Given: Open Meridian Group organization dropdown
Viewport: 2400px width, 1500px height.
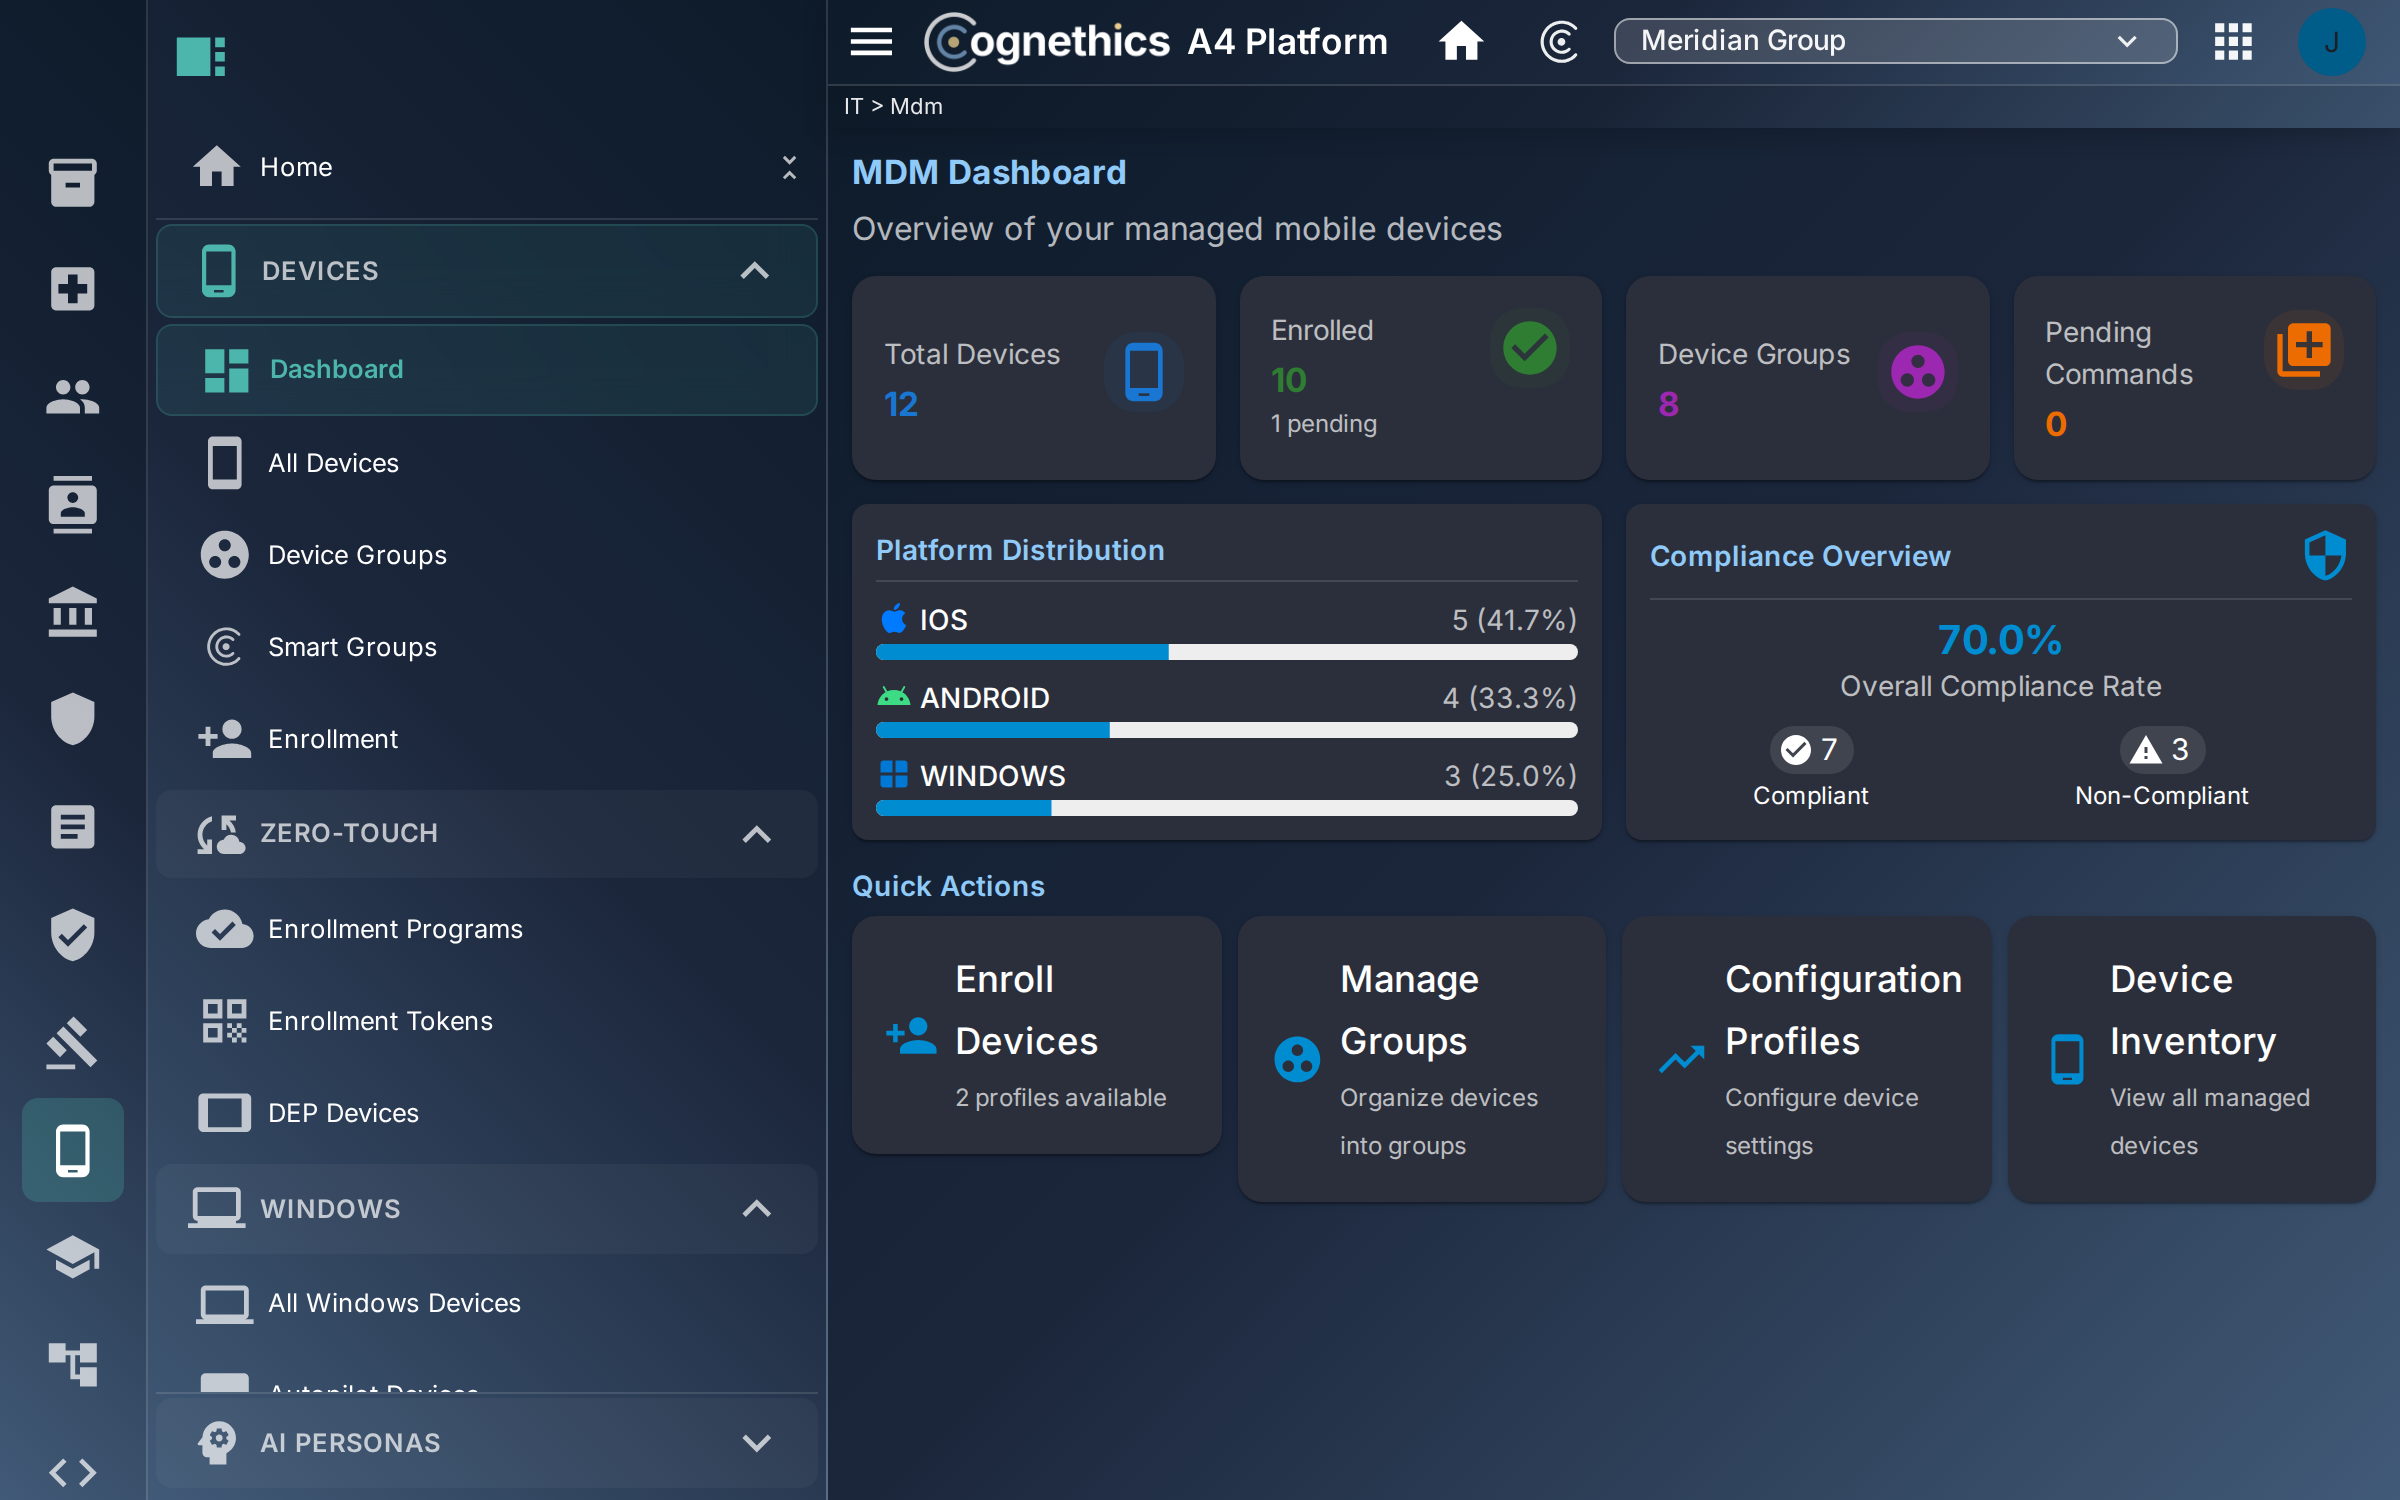Looking at the screenshot, I should click(1895, 41).
